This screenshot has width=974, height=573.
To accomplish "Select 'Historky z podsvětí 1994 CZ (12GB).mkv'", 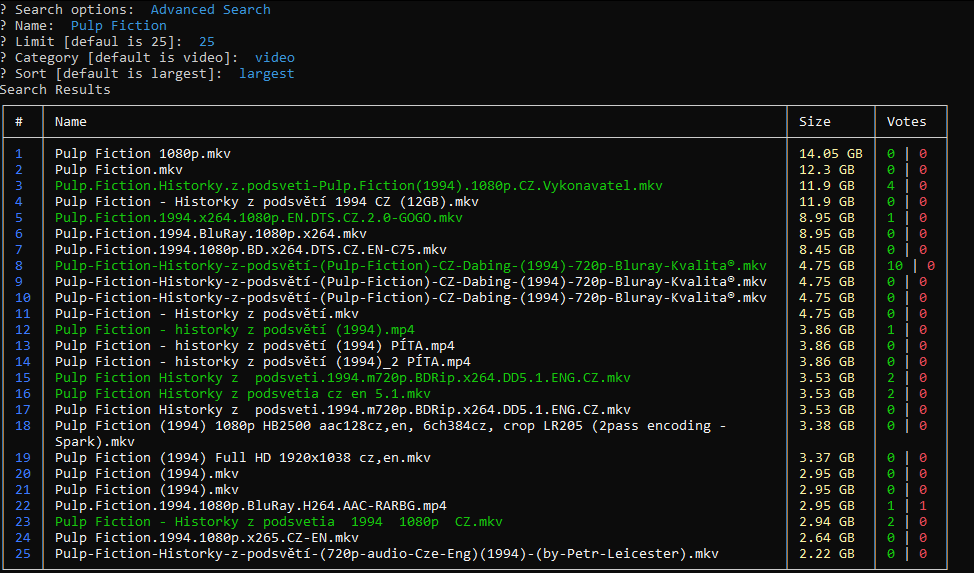I will (x=266, y=202).
